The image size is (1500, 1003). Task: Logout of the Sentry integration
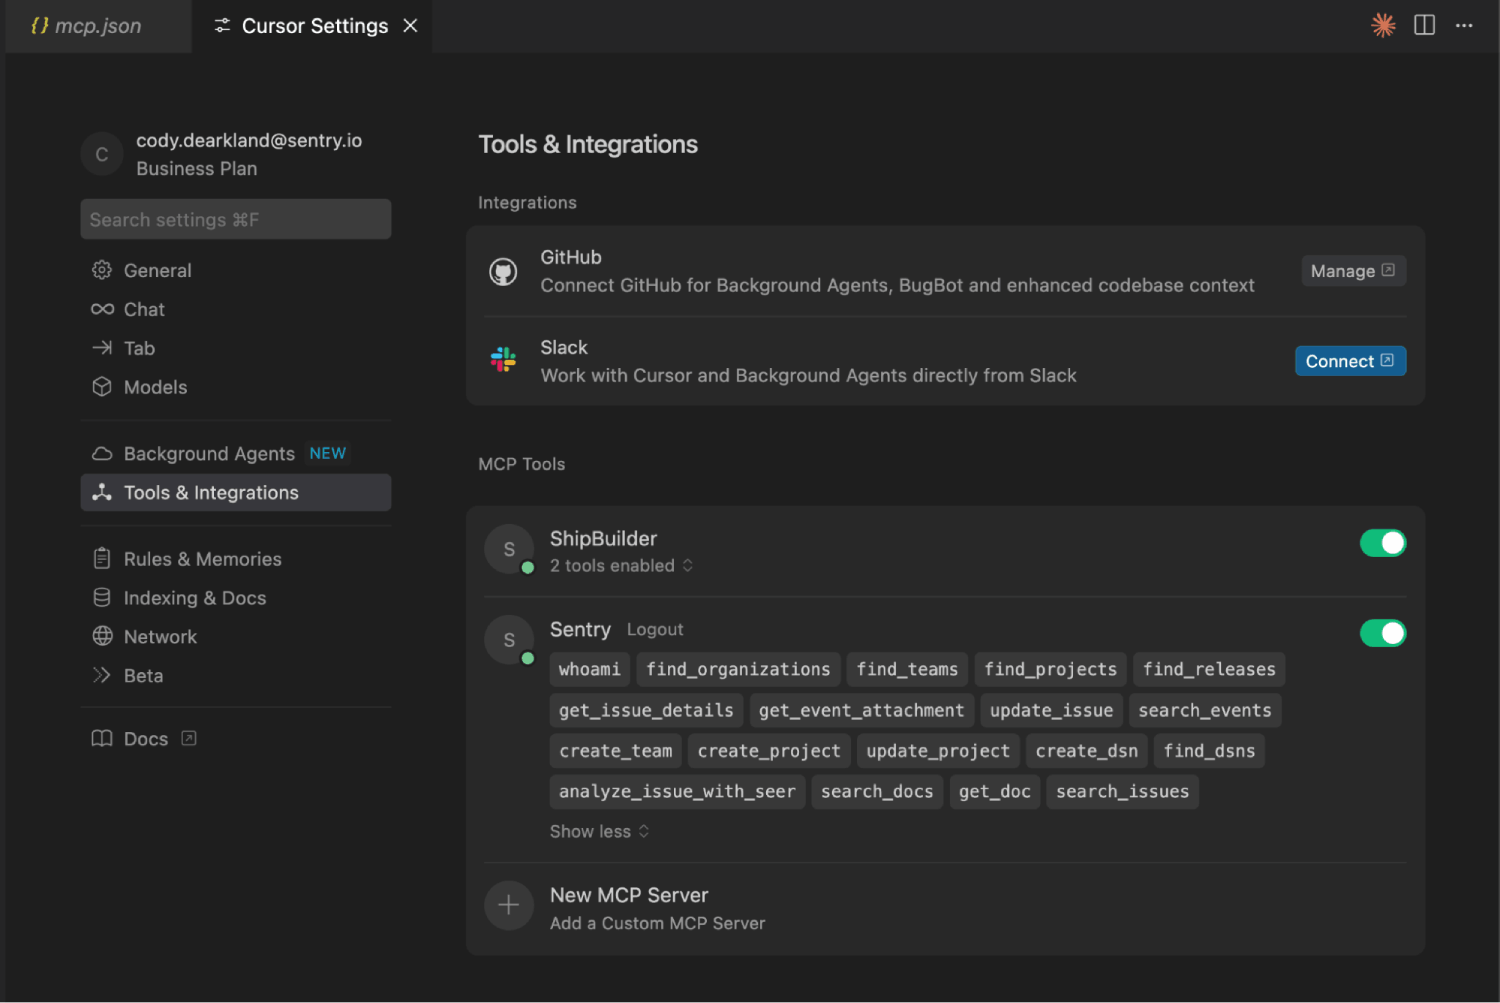pyautogui.click(x=655, y=629)
